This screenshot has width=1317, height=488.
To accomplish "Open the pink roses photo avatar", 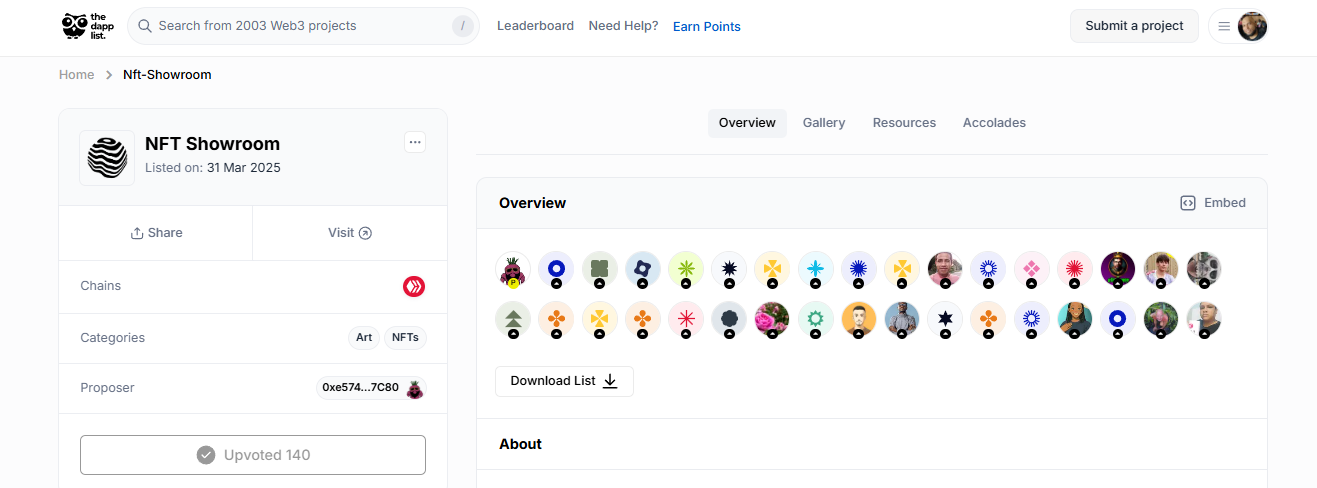I will 772,320.
